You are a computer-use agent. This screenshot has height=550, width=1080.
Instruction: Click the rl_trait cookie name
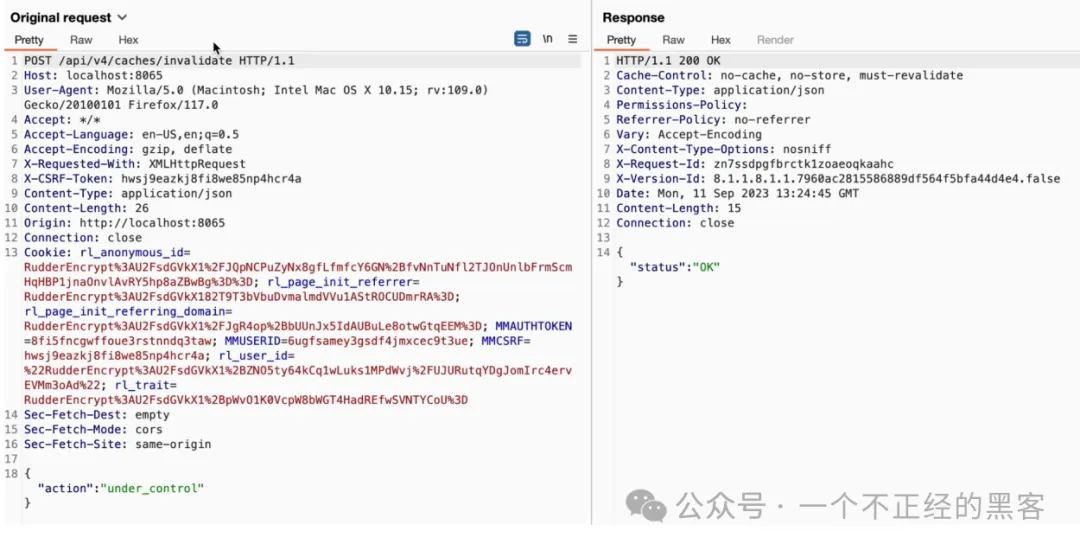(x=143, y=385)
